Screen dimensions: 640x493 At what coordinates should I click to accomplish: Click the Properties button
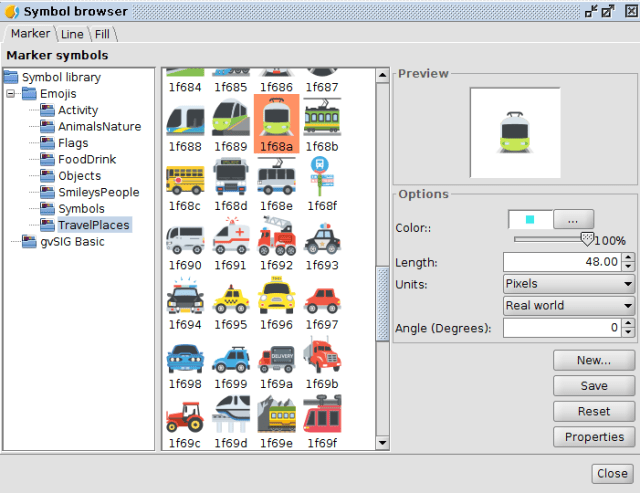point(594,437)
